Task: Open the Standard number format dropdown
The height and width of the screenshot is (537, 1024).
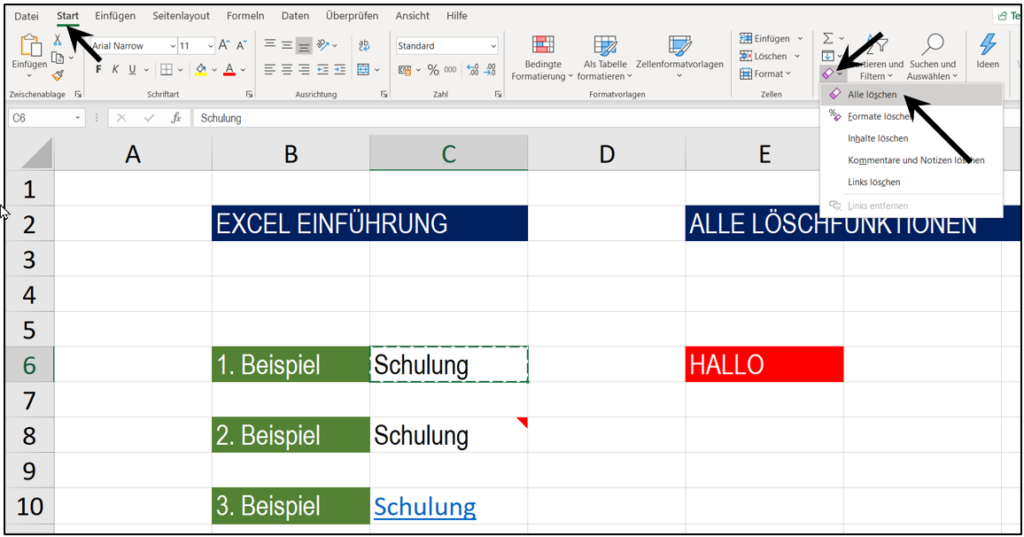Action: point(493,46)
